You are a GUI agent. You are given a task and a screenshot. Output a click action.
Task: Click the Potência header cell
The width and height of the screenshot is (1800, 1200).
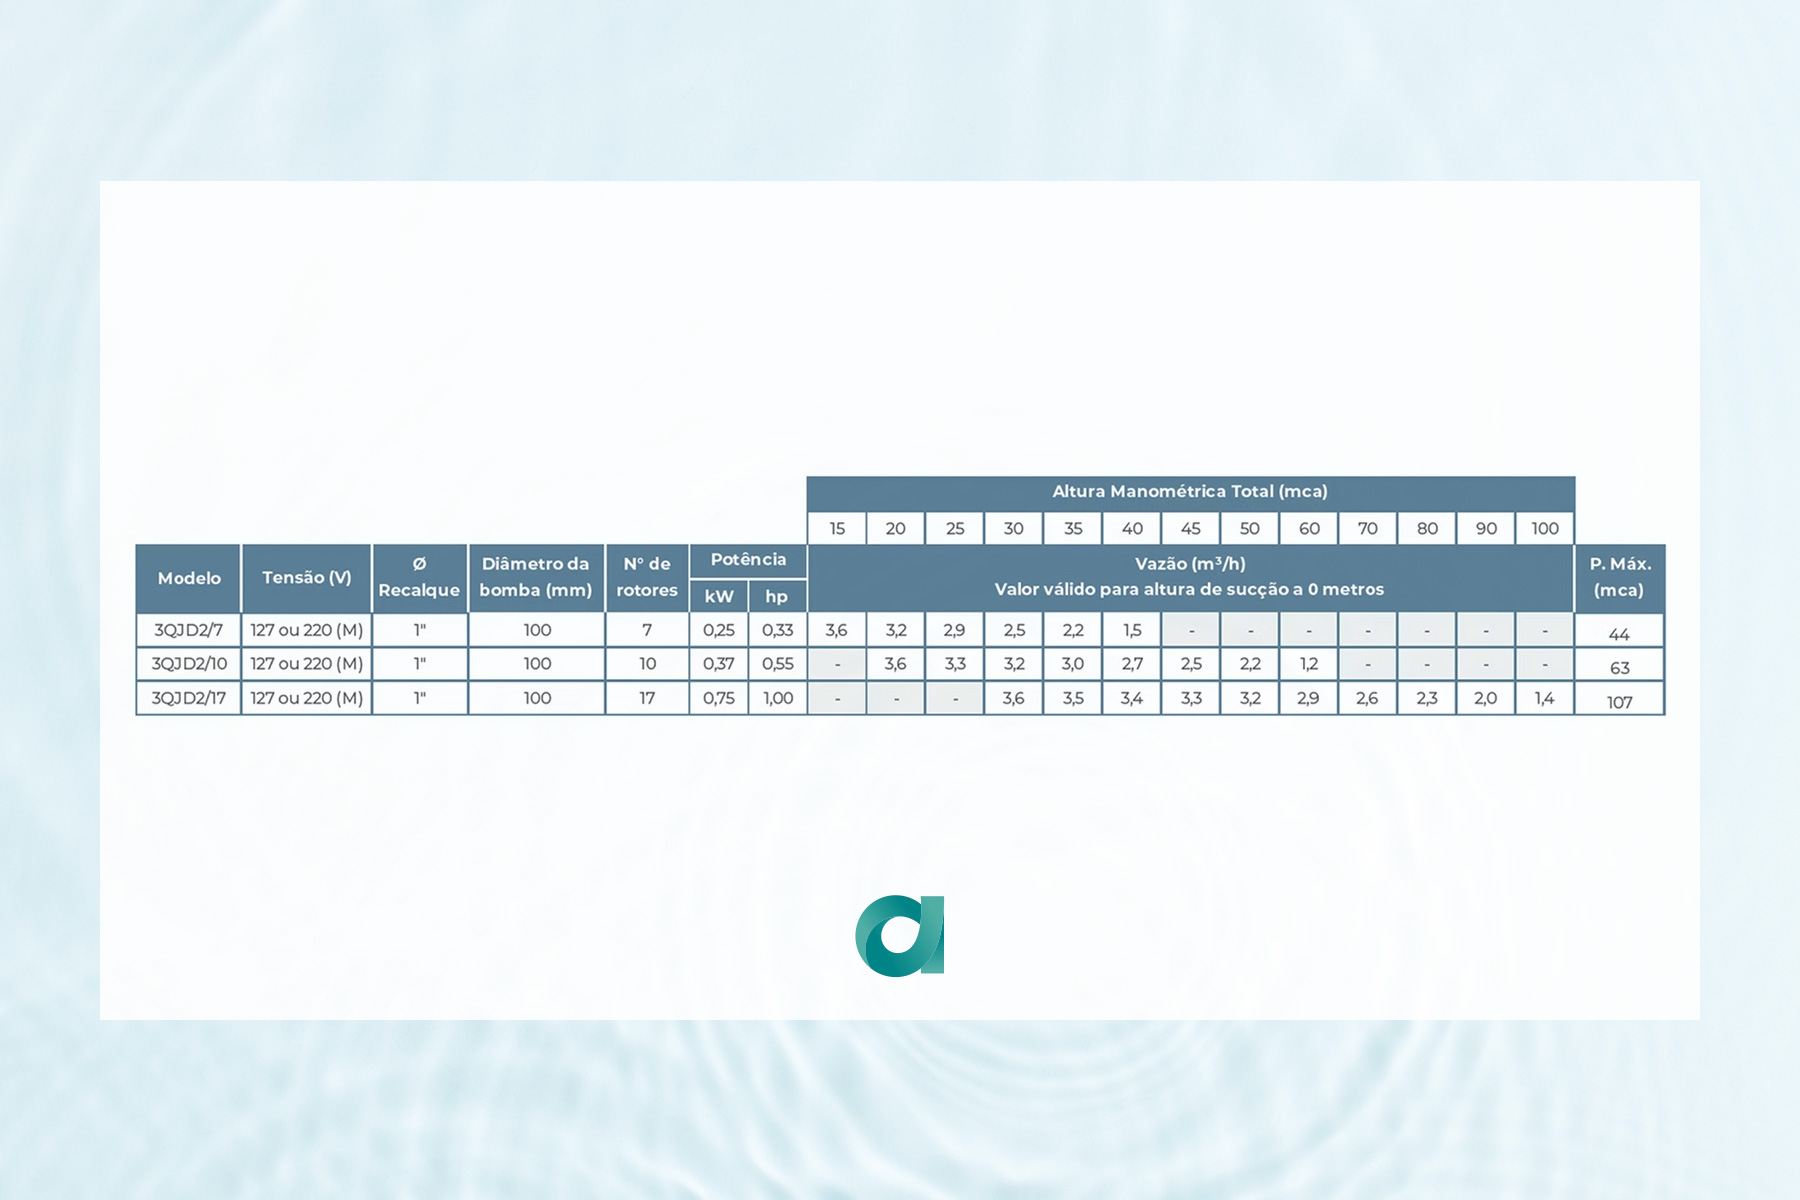coord(748,560)
